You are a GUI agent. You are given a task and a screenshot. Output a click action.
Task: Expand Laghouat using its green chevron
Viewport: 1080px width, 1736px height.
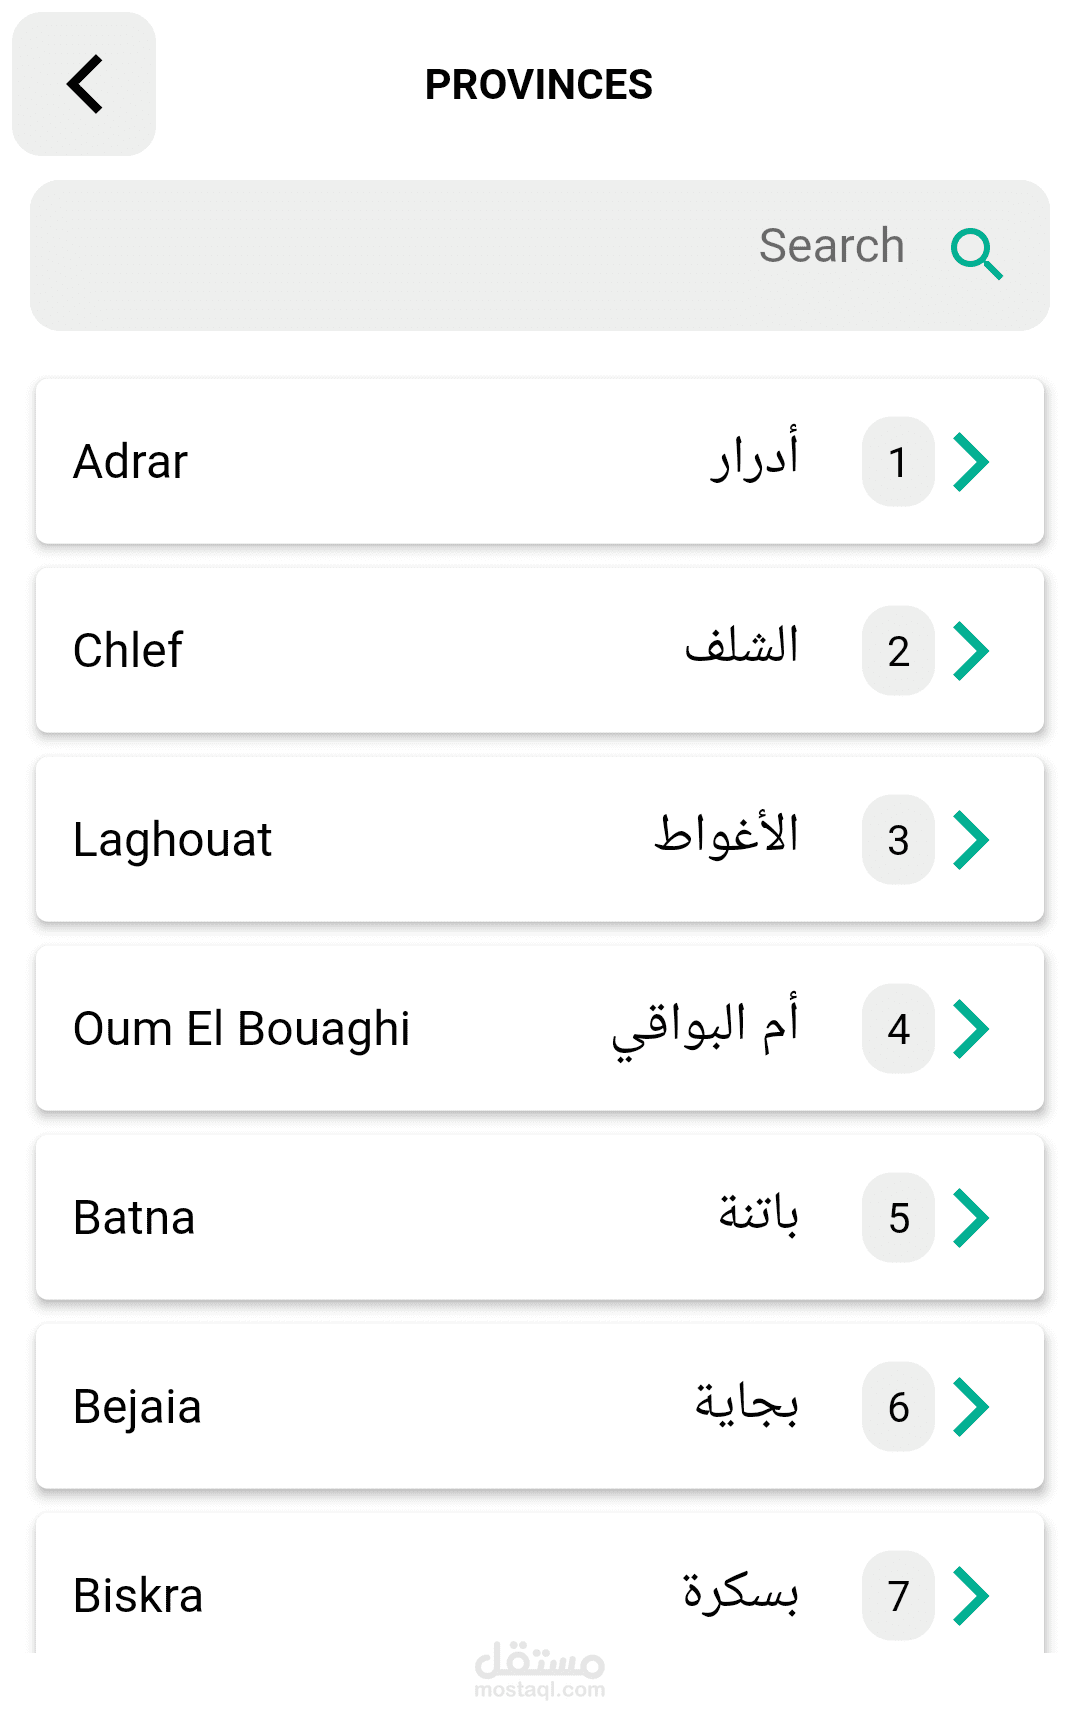coord(971,840)
